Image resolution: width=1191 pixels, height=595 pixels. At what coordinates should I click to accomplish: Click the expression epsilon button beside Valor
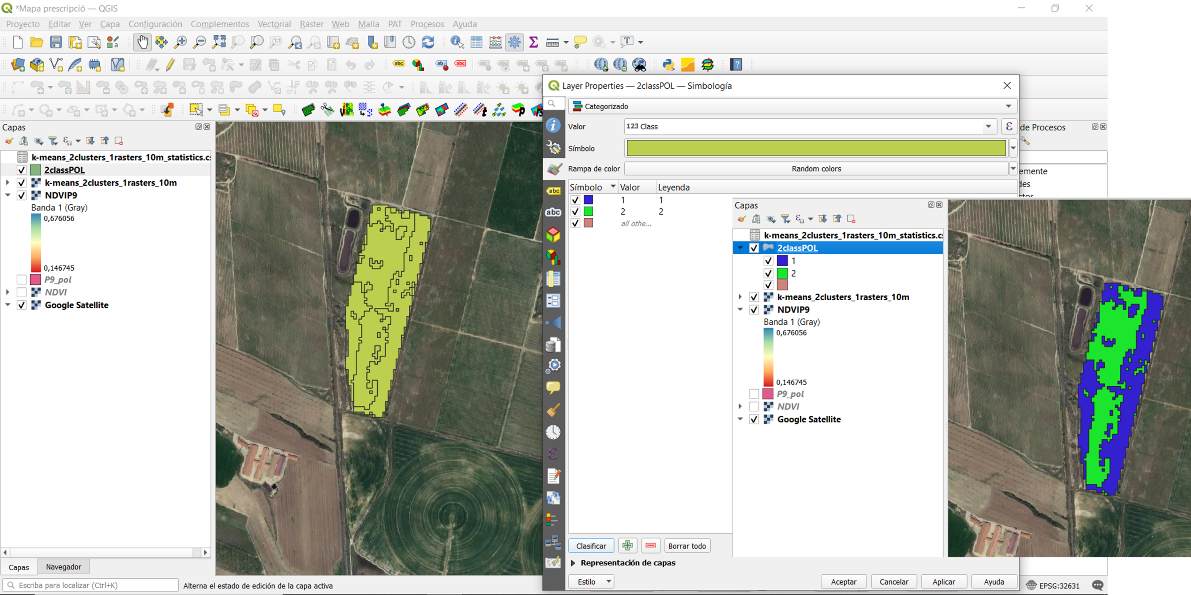click(x=1009, y=126)
